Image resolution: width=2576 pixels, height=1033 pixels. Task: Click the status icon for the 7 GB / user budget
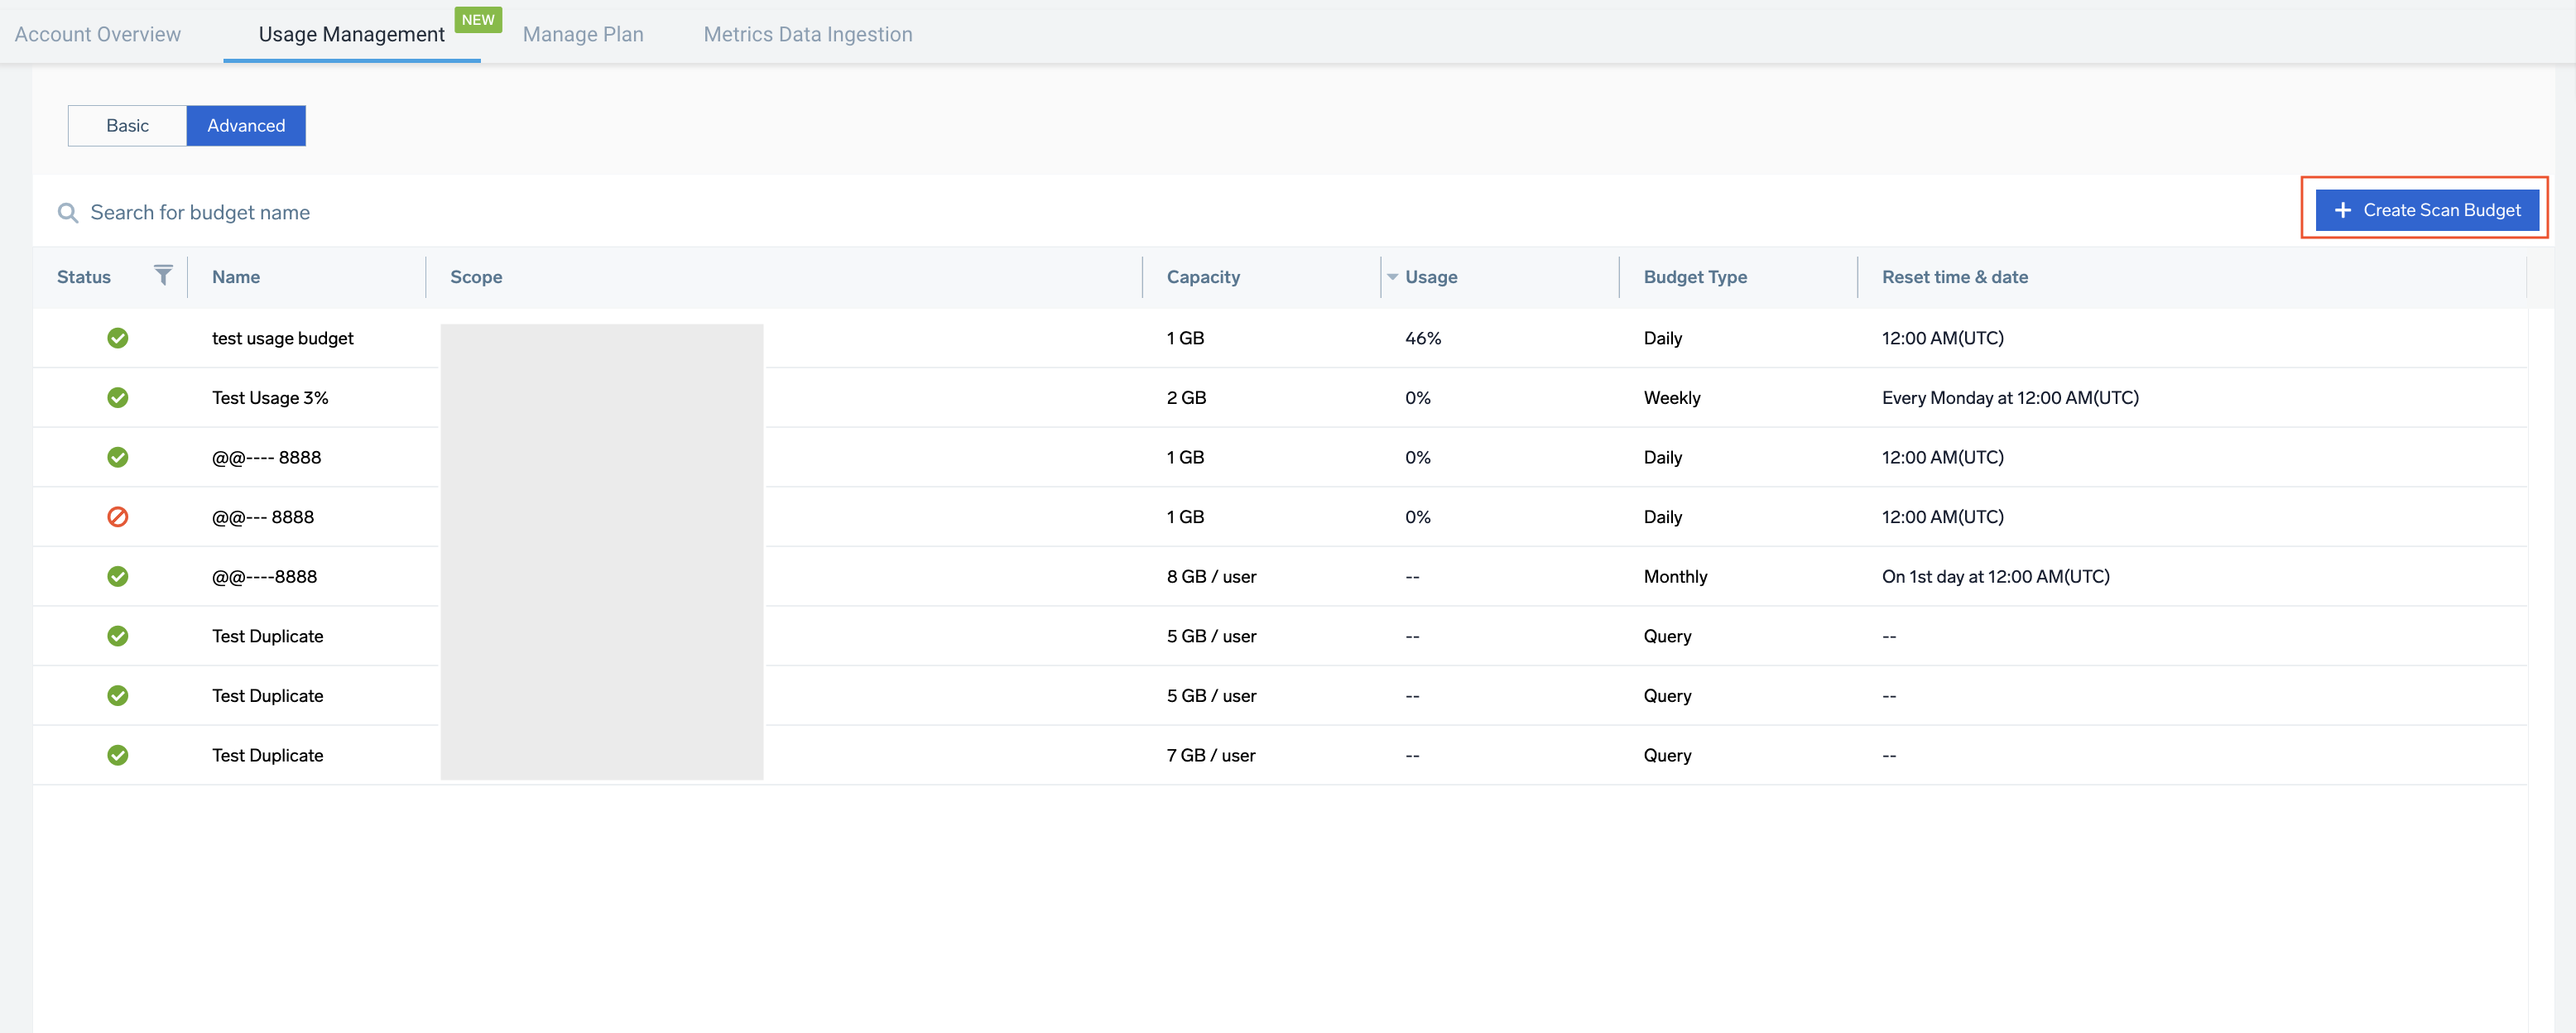[x=118, y=755]
